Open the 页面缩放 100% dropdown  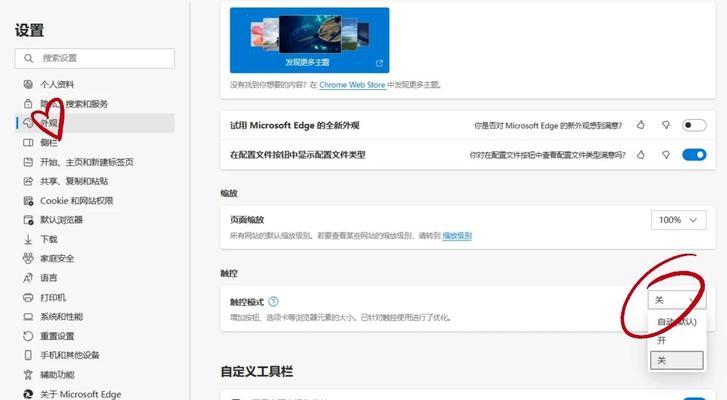point(679,220)
